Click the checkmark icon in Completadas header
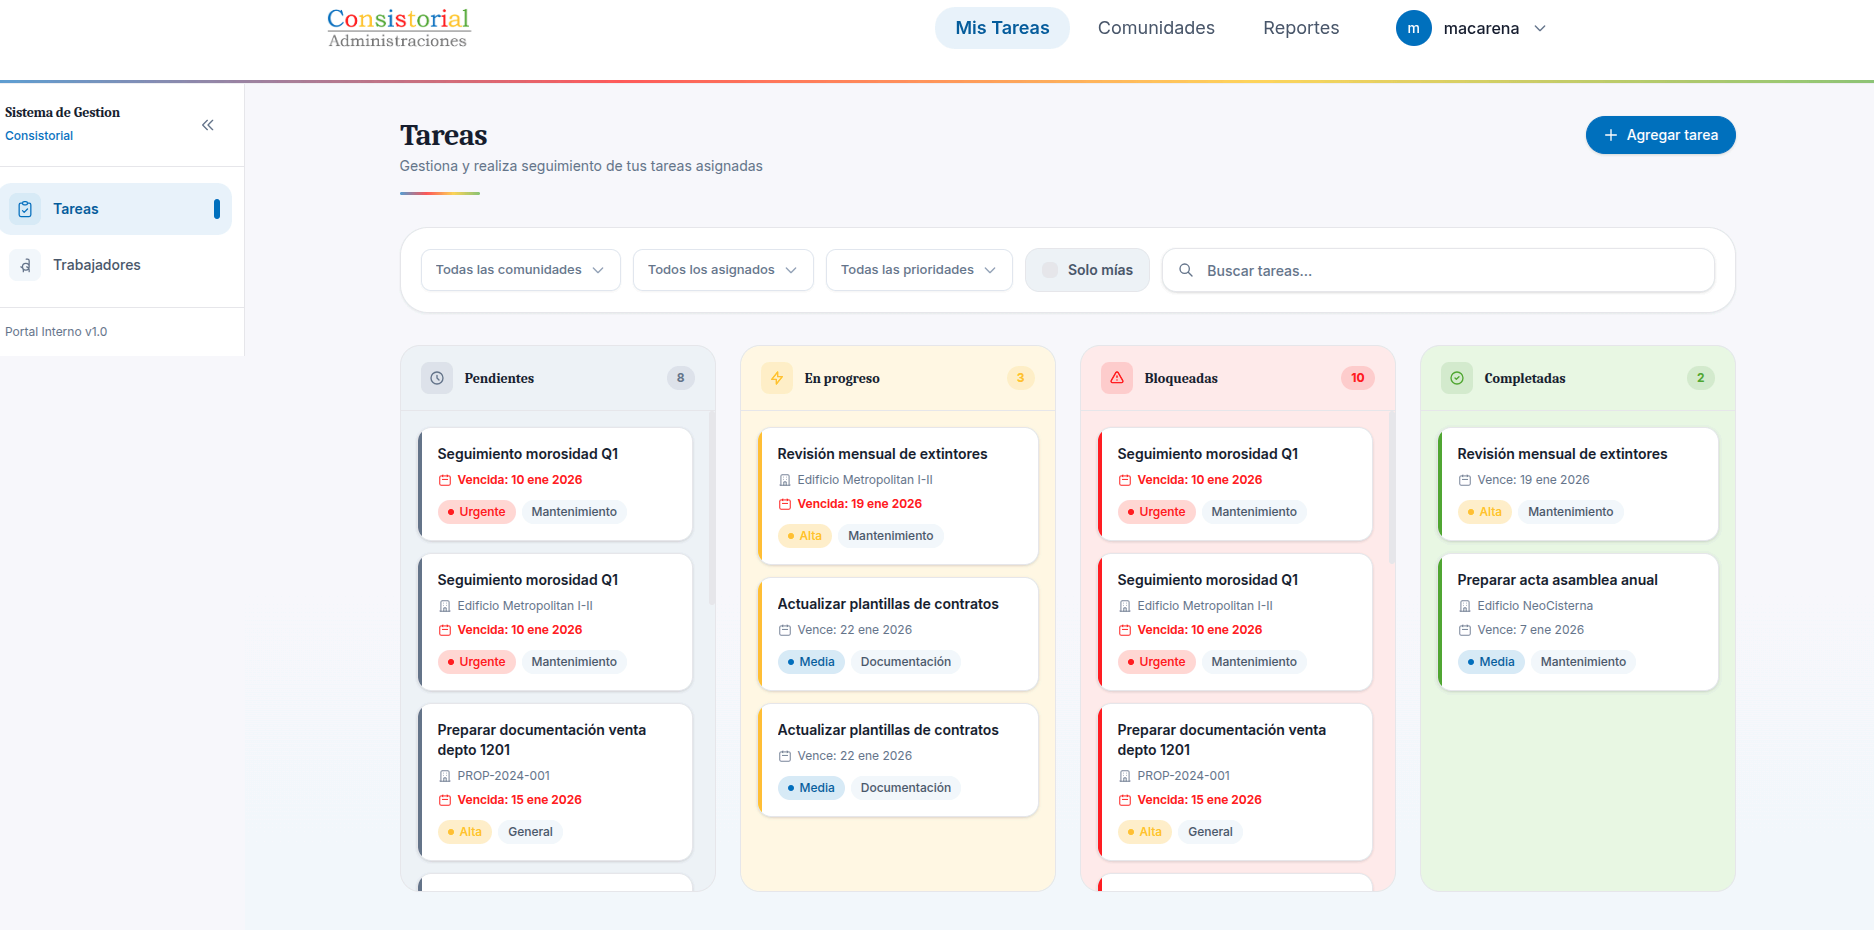Viewport: 1874px width, 930px height. [1457, 378]
